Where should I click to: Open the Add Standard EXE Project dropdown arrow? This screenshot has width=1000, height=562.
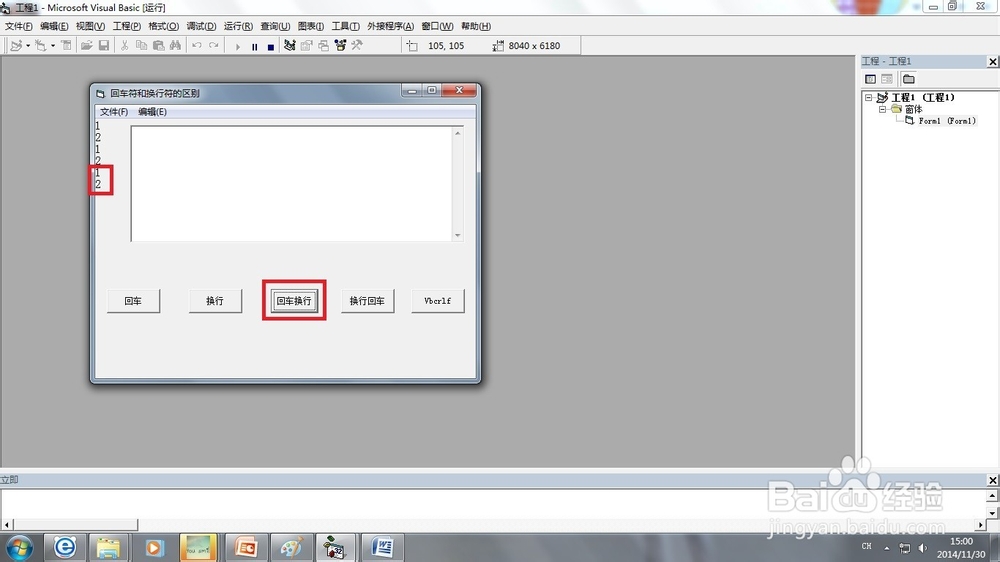point(27,46)
